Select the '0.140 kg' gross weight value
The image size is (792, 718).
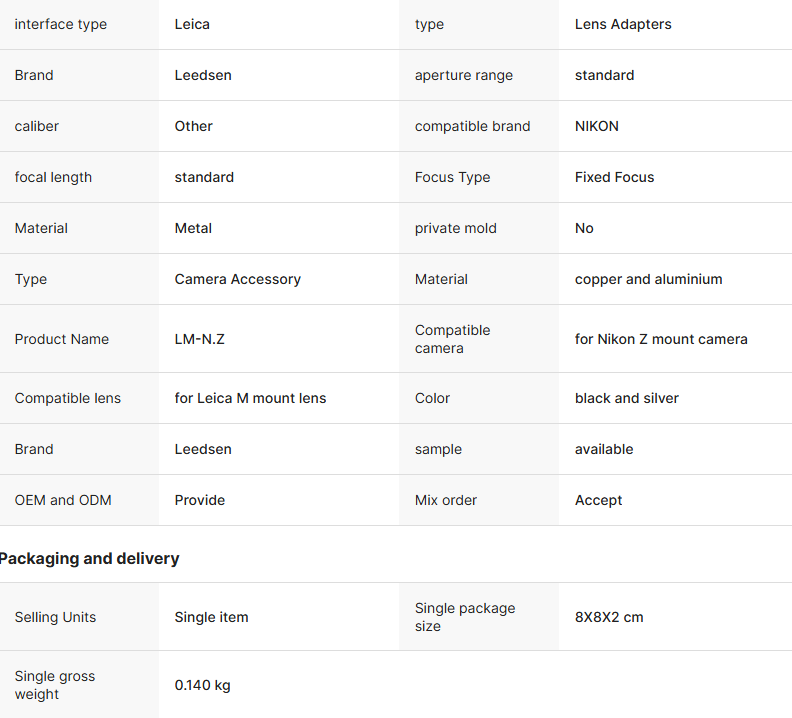coord(202,685)
